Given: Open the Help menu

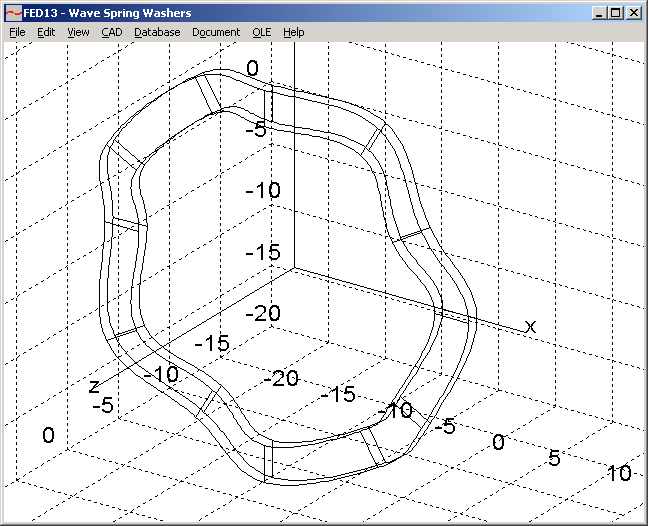Looking at the screenshot, I should (x=293, y=32).
